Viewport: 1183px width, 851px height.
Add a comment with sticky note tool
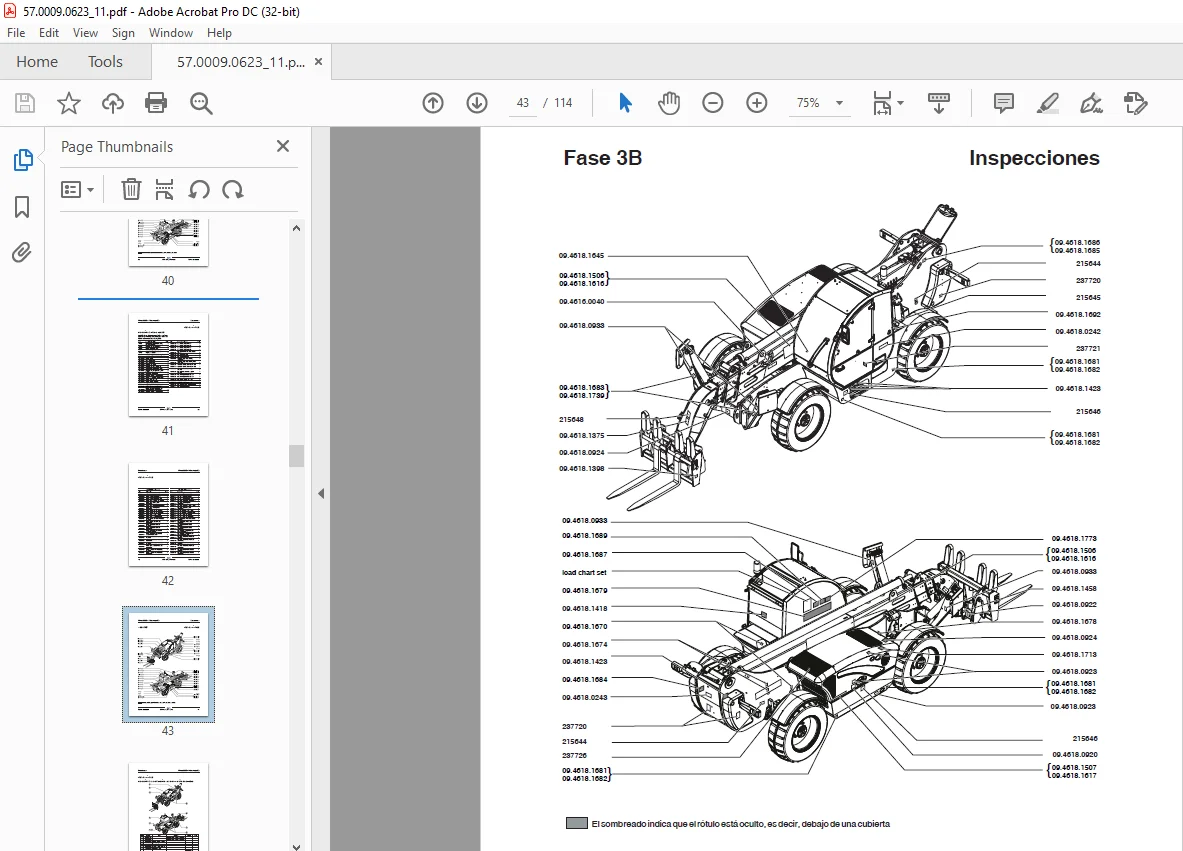click(x=1003, y=103)
